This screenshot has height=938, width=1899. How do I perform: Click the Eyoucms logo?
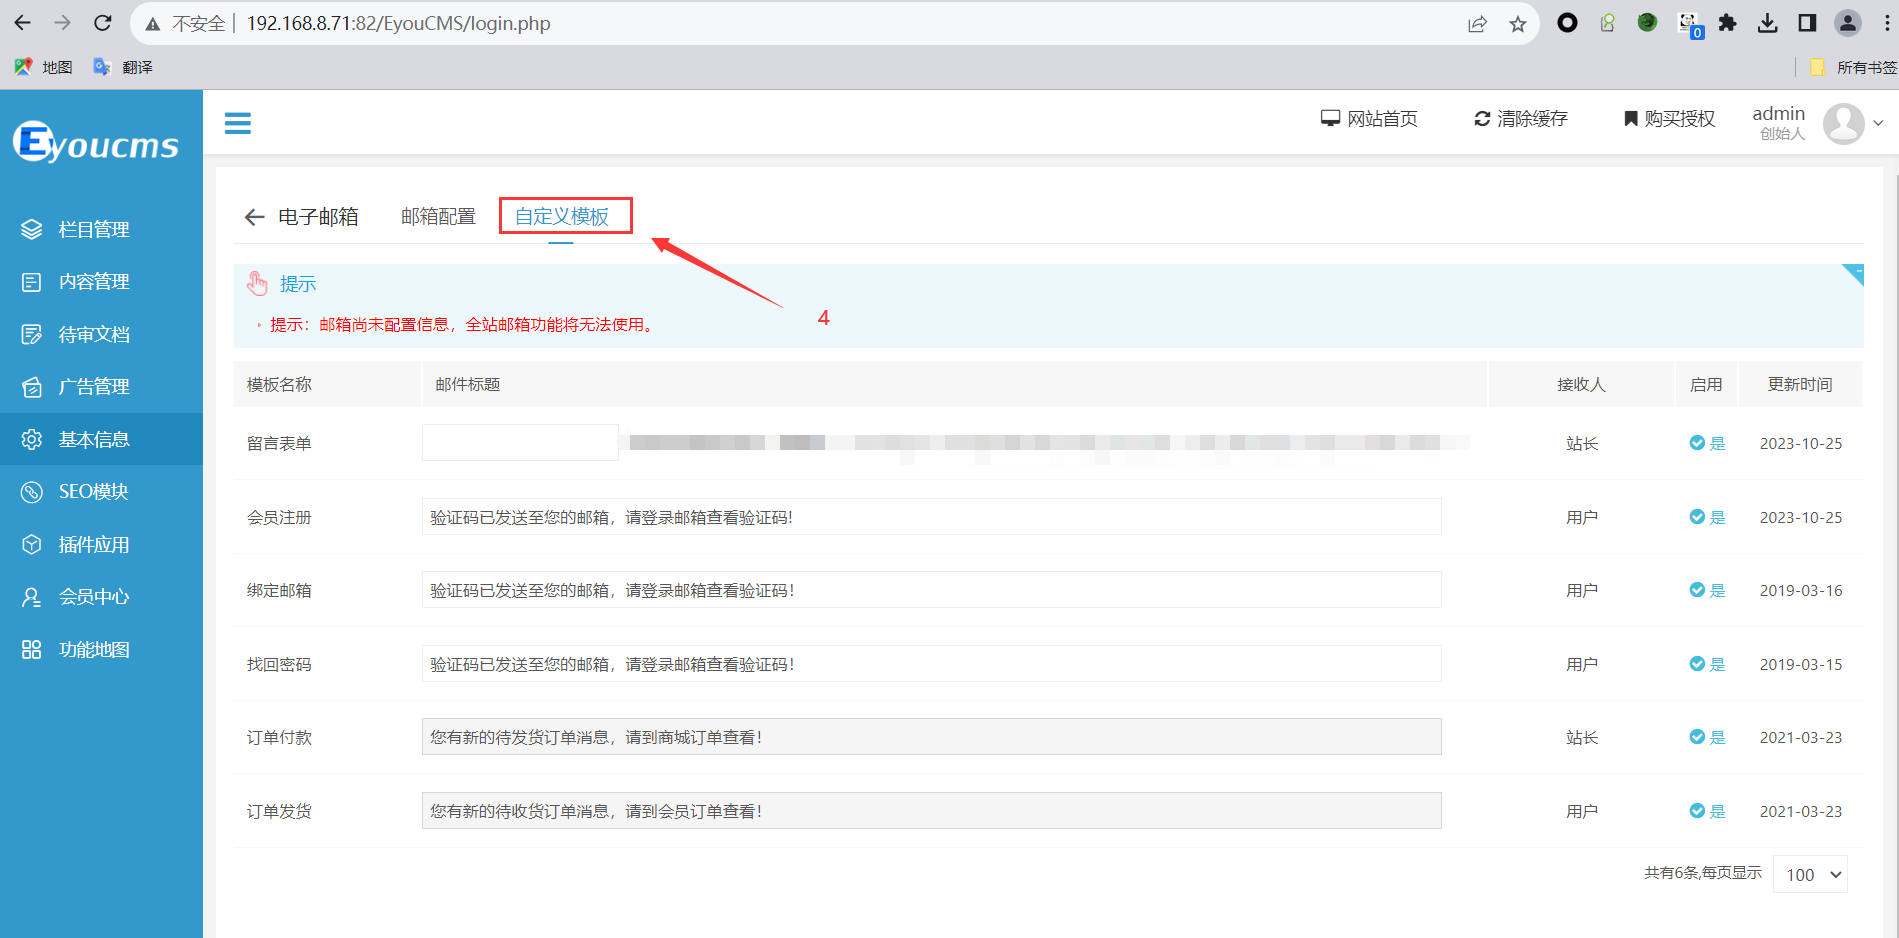[x=96, y=143]
